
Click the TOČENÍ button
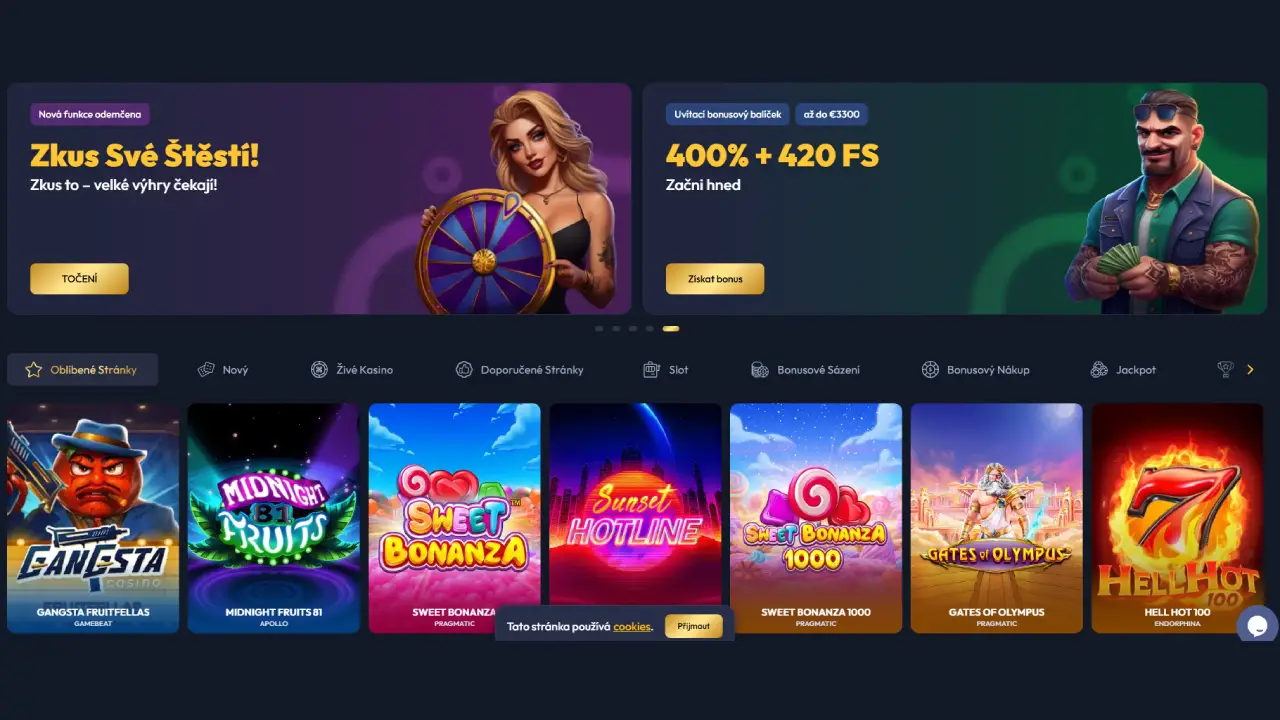(79, 279)
